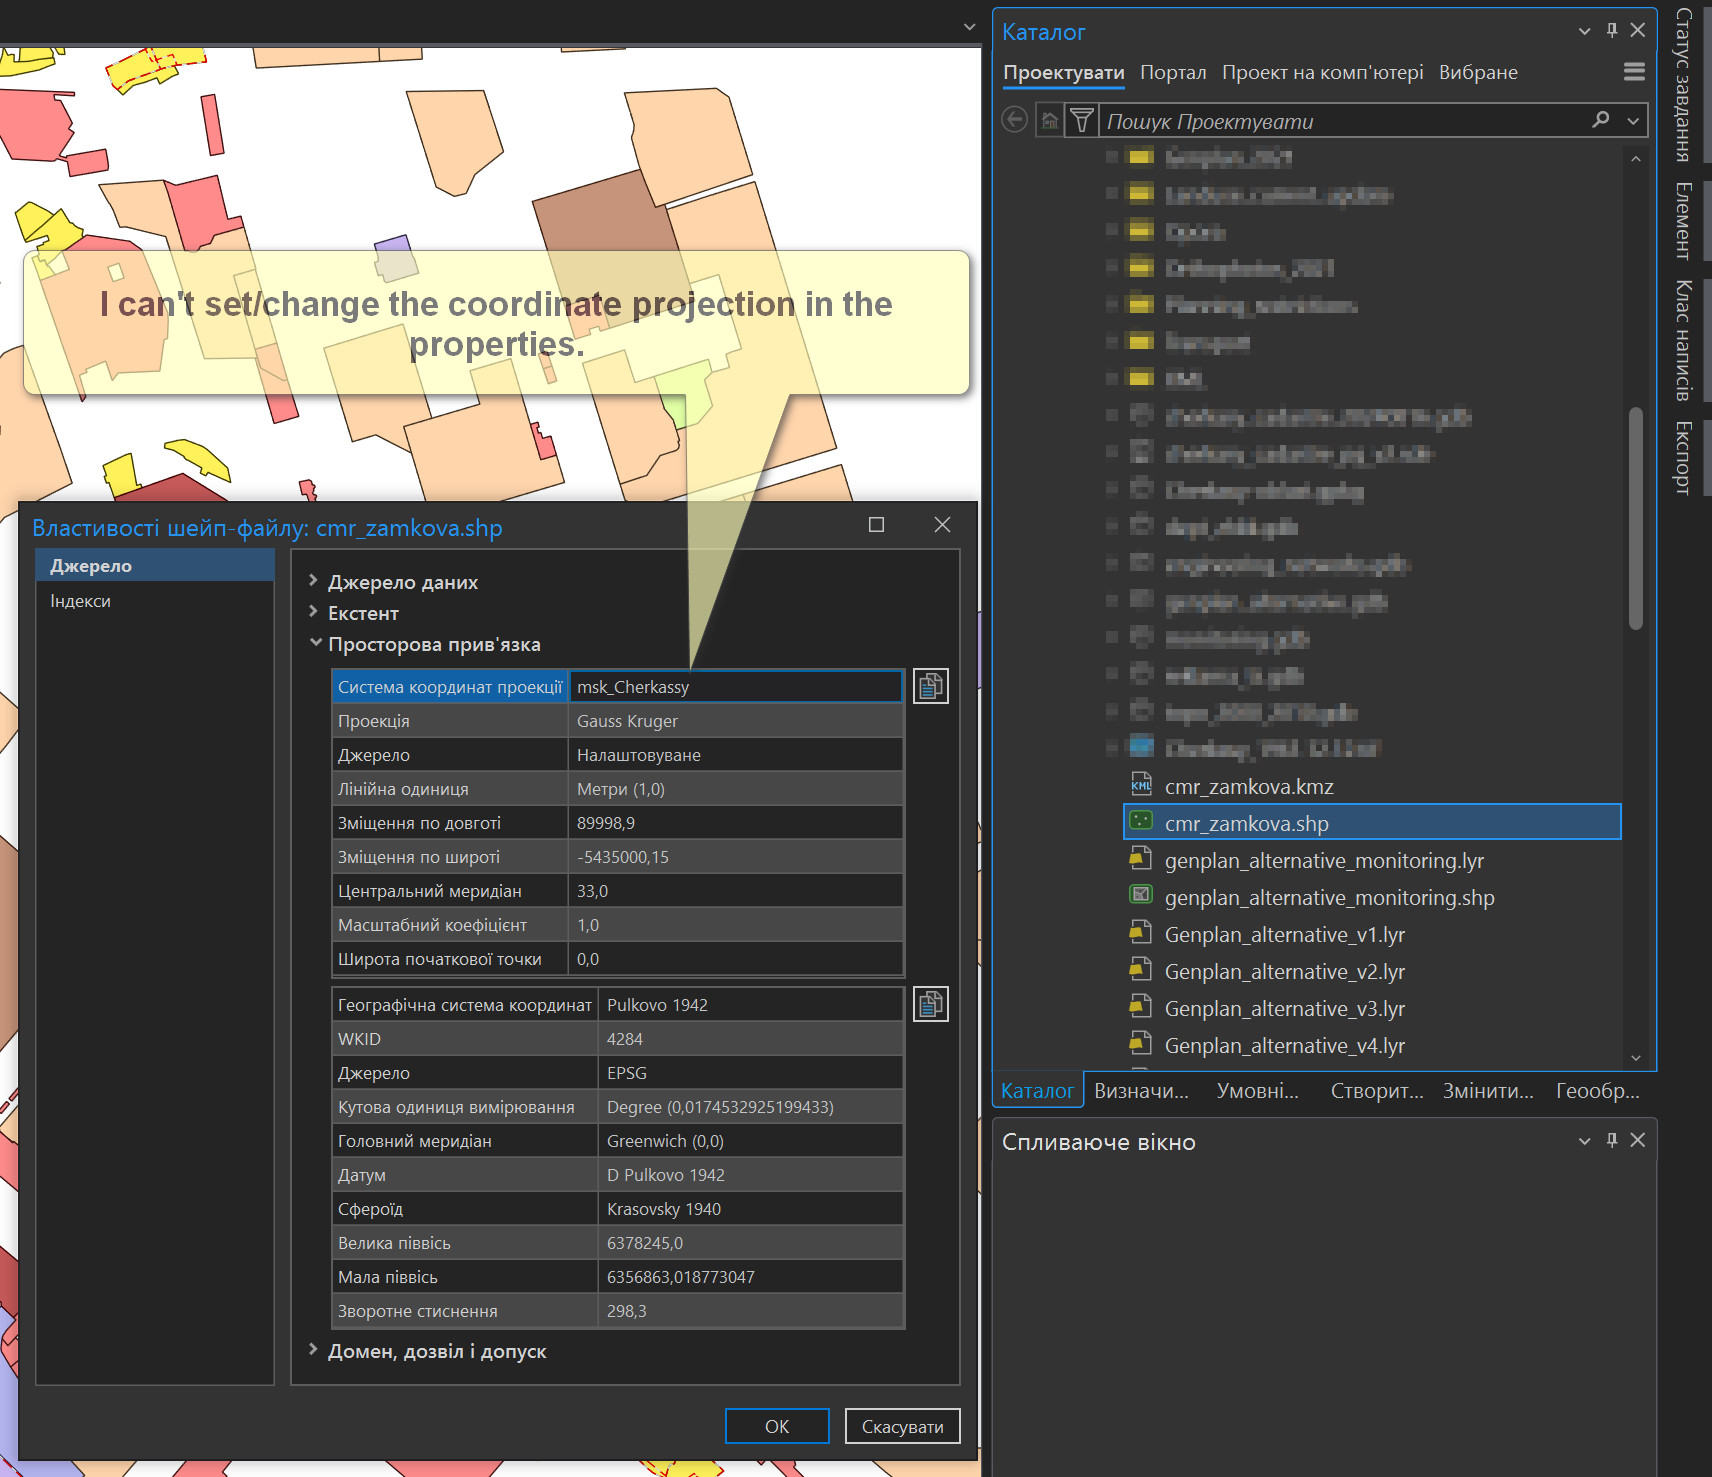Click the shapefile icon of cmr_zamkova.shp
This screenshot has width=1712, height=1477.
(1141, 822)
